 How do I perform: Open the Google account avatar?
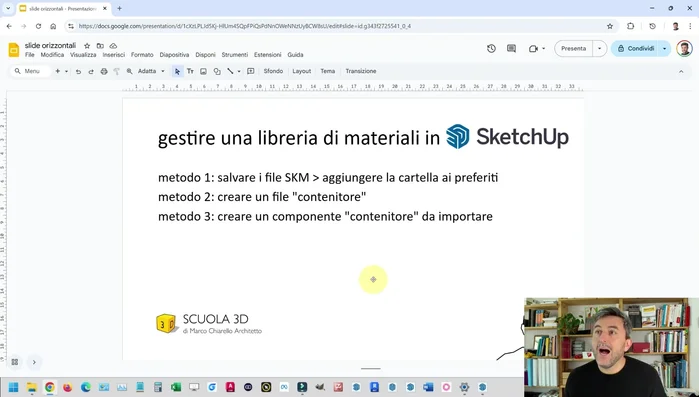pyautogui.click(x=684, y=49)
